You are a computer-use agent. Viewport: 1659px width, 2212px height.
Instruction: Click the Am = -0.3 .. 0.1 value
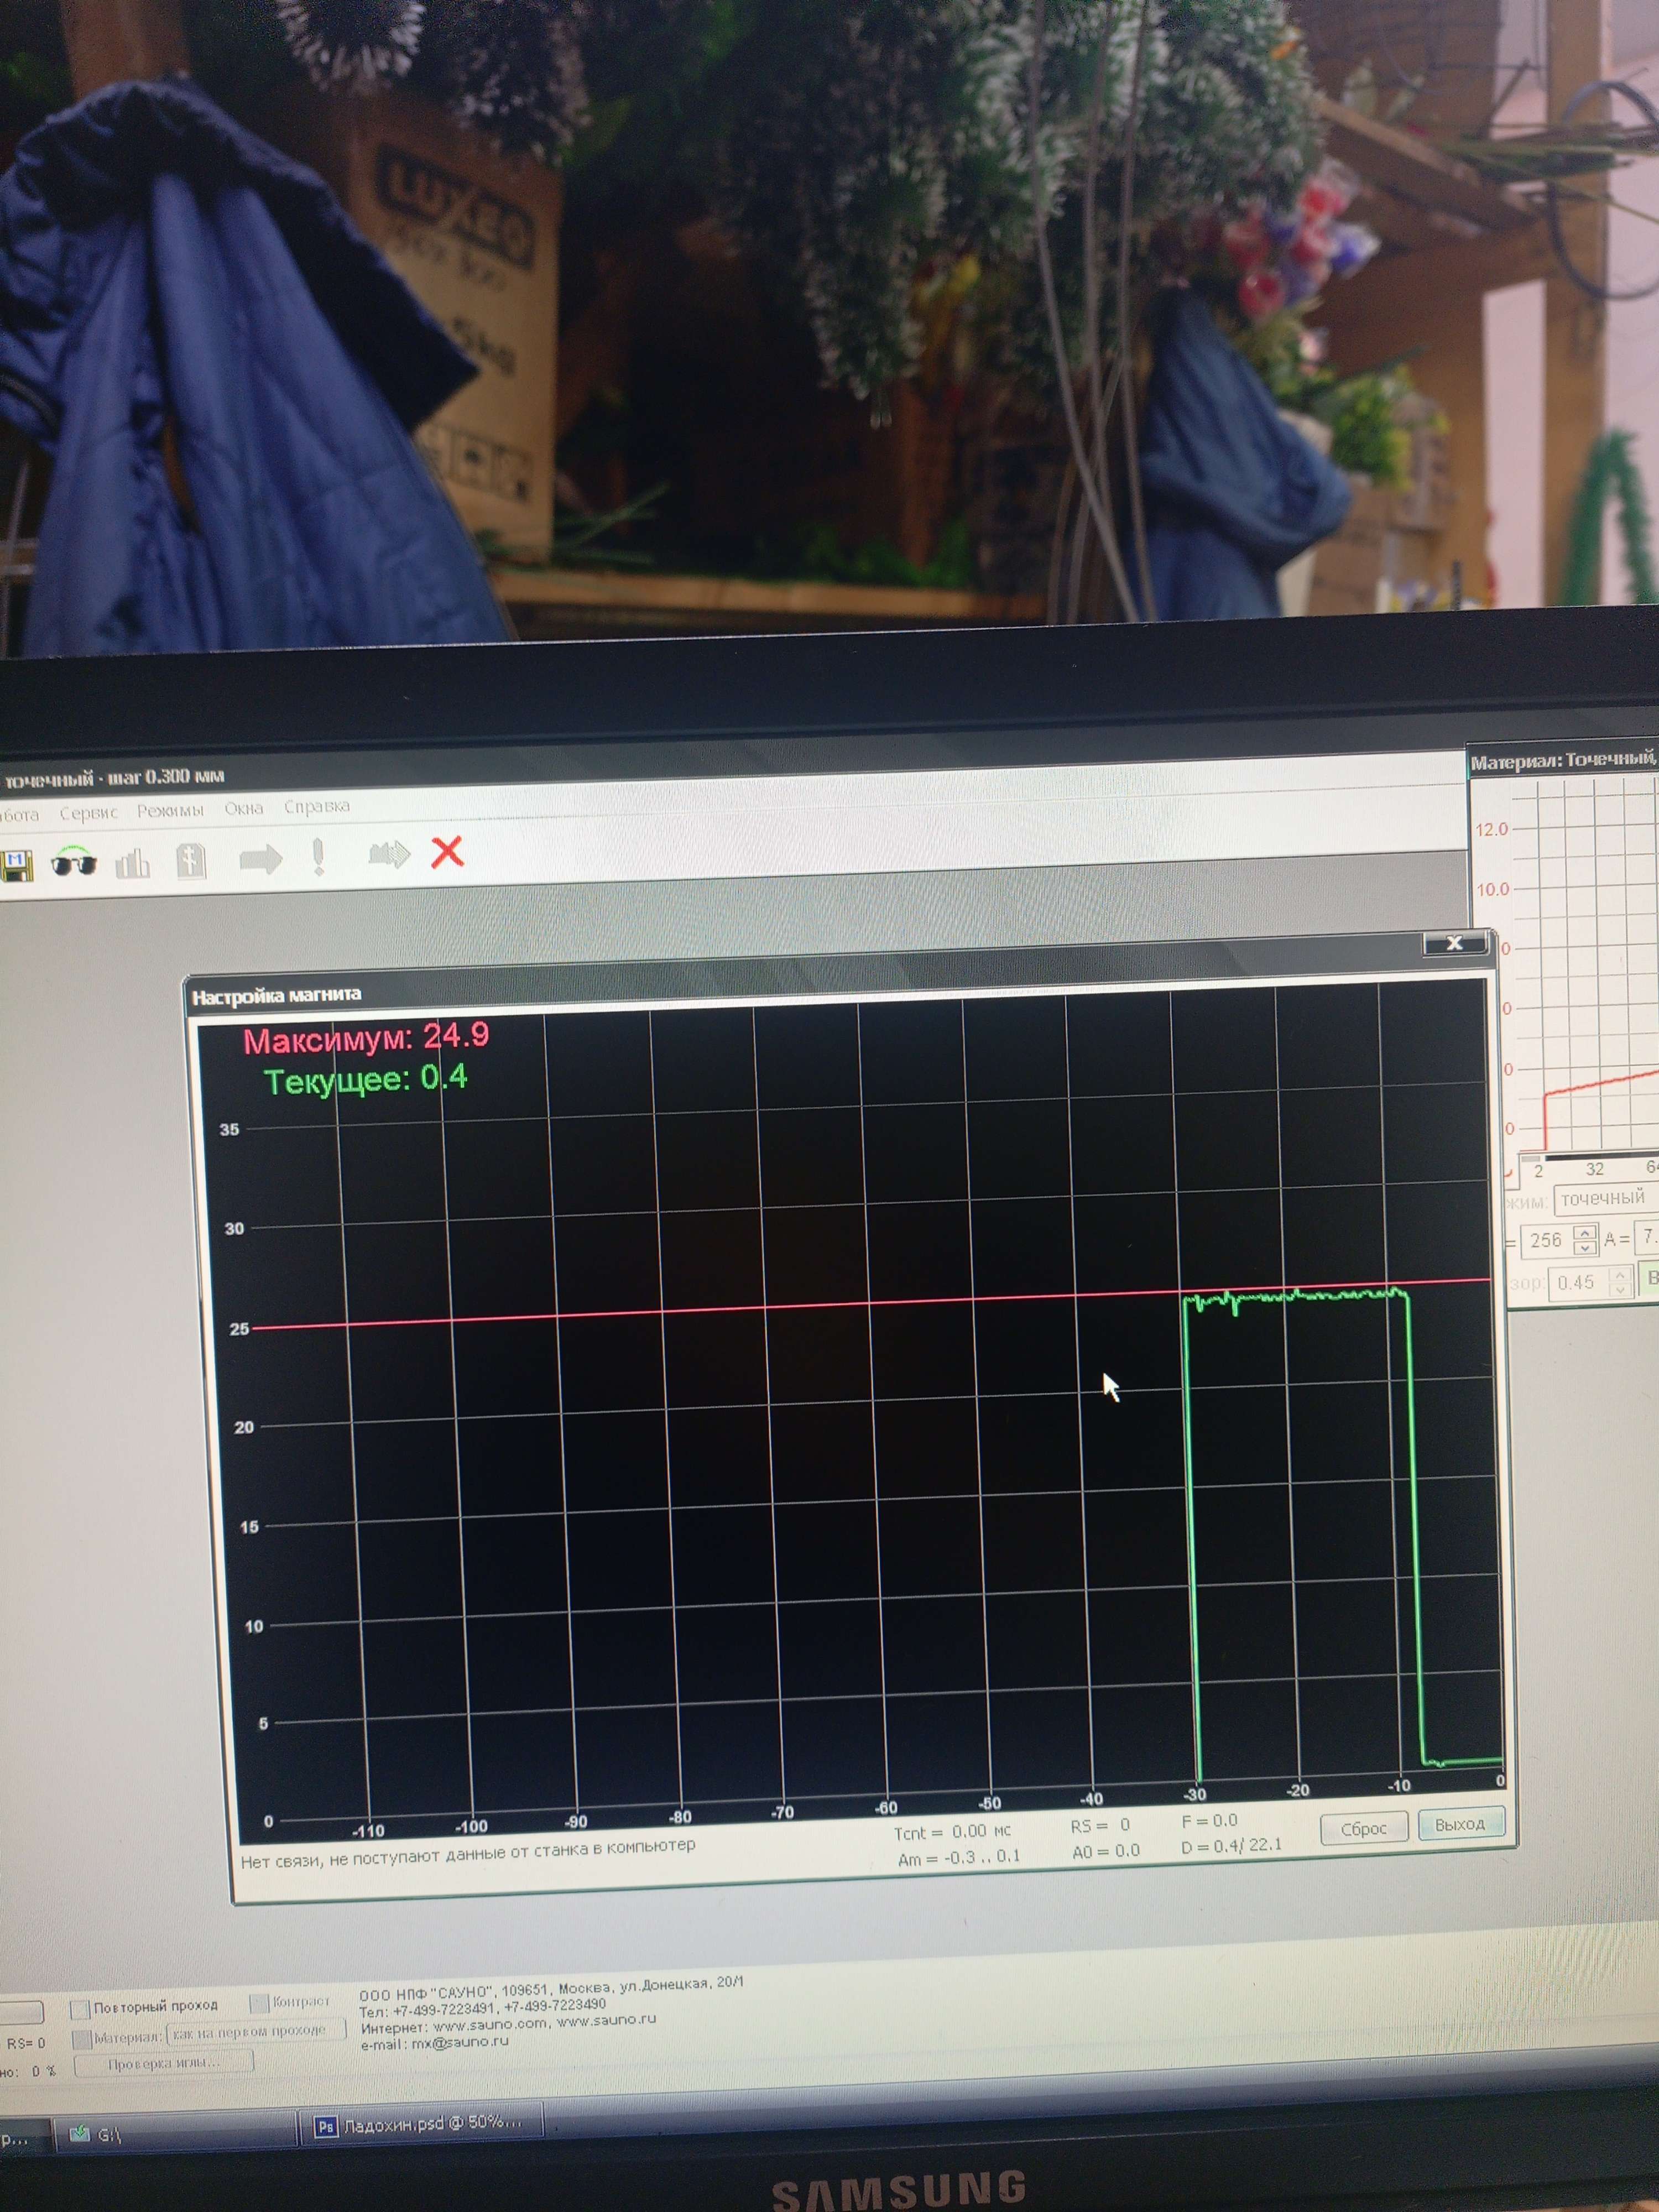pyautogui.click(x=959, y=1857)
